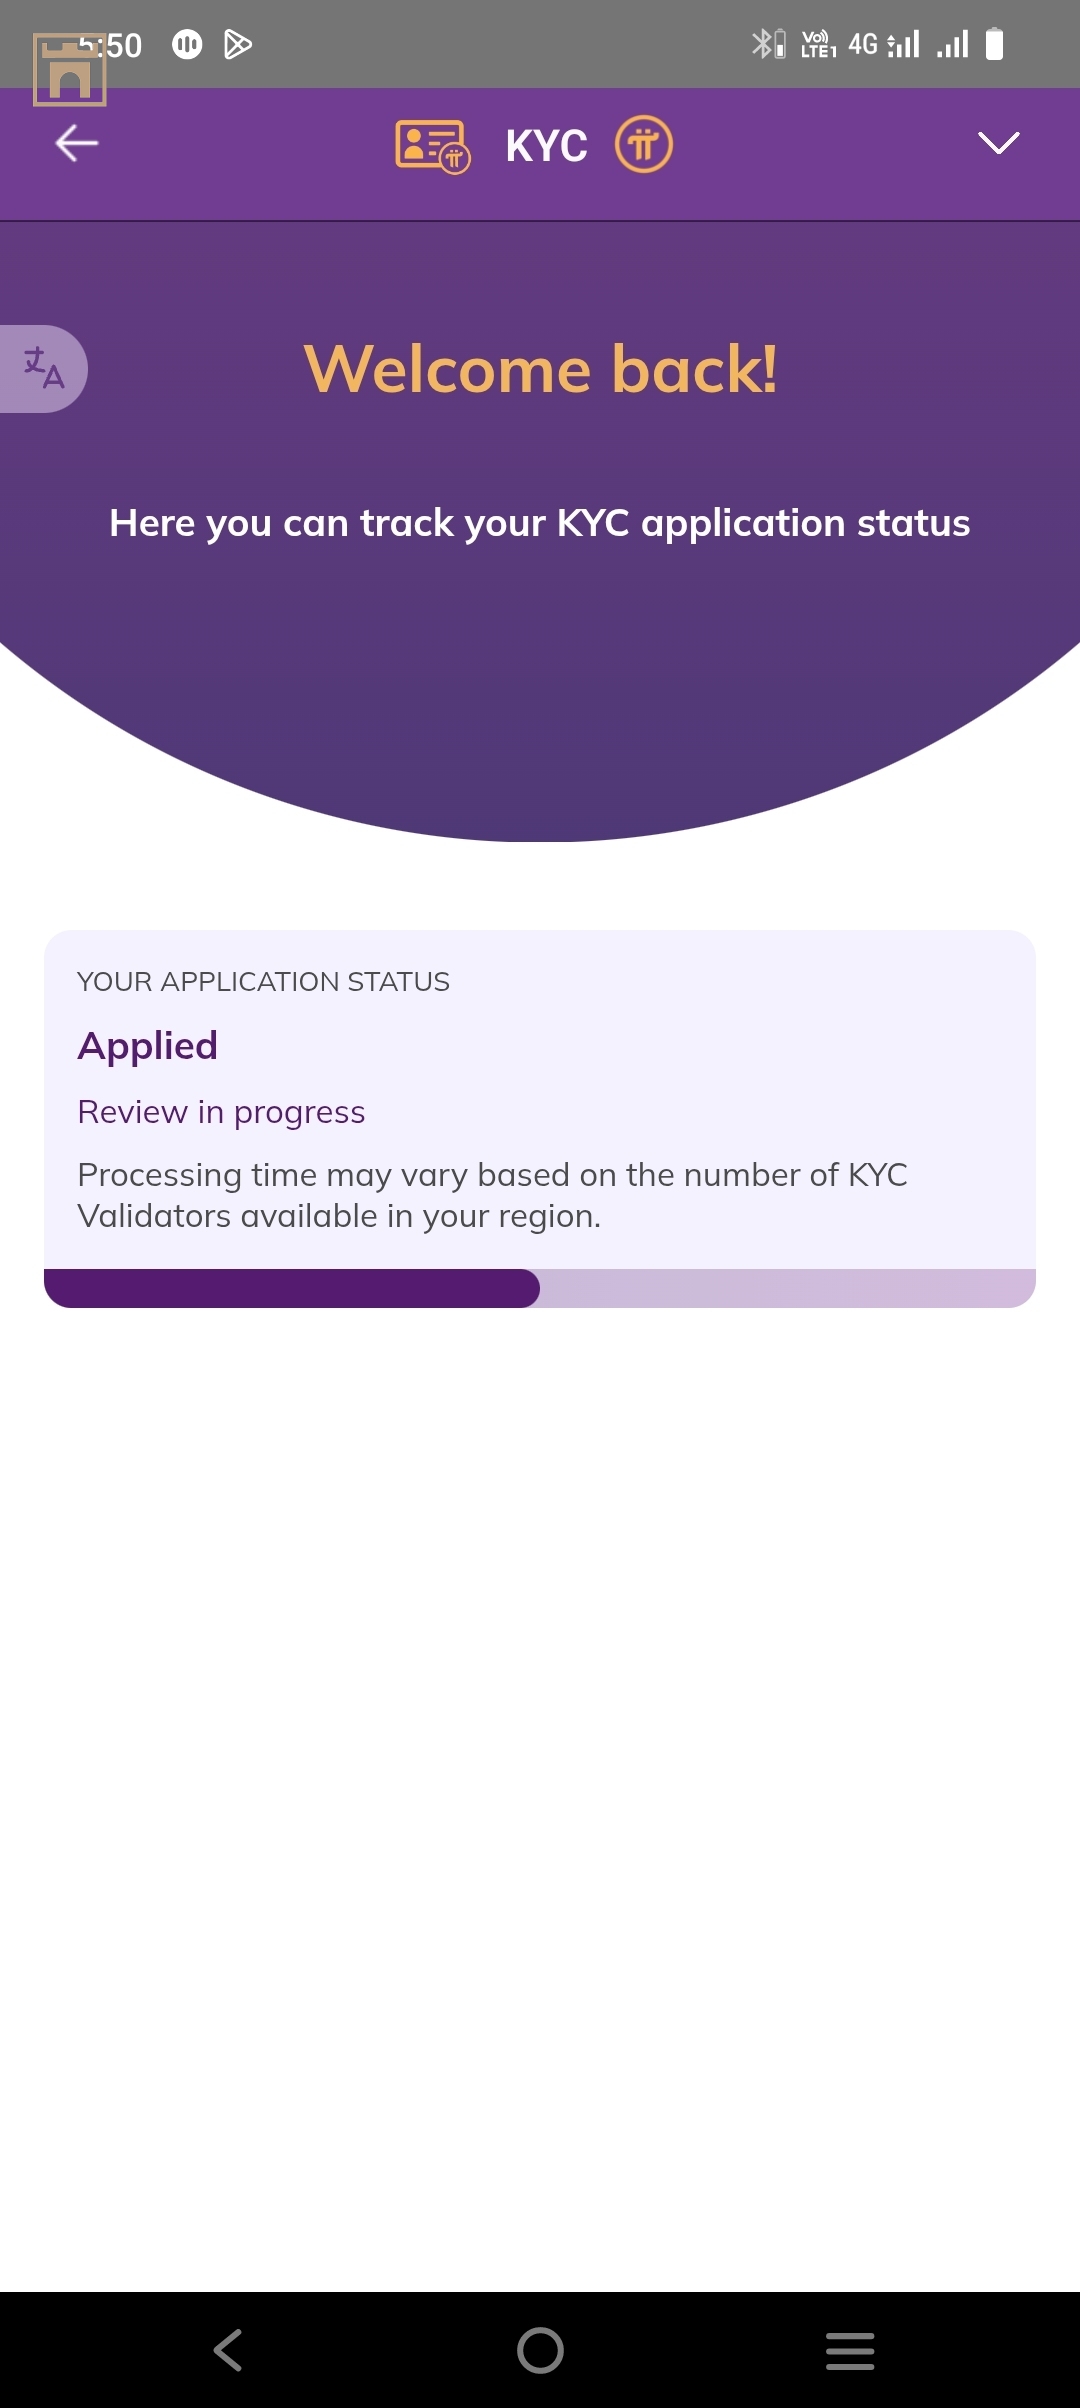Tap the overlay castle icon at top-left
The width and height of the screenshot is (1080, 2408).
tap(70, 70)
